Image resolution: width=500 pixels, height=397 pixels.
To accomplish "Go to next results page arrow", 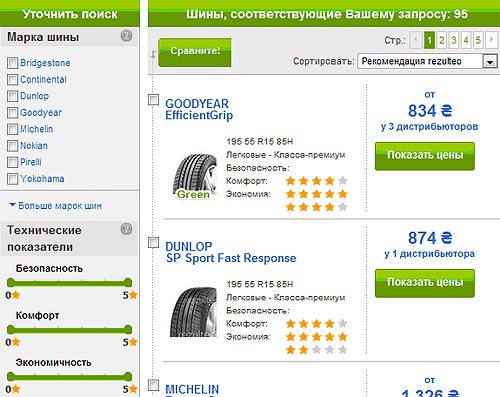I will [x=491, y=40].
